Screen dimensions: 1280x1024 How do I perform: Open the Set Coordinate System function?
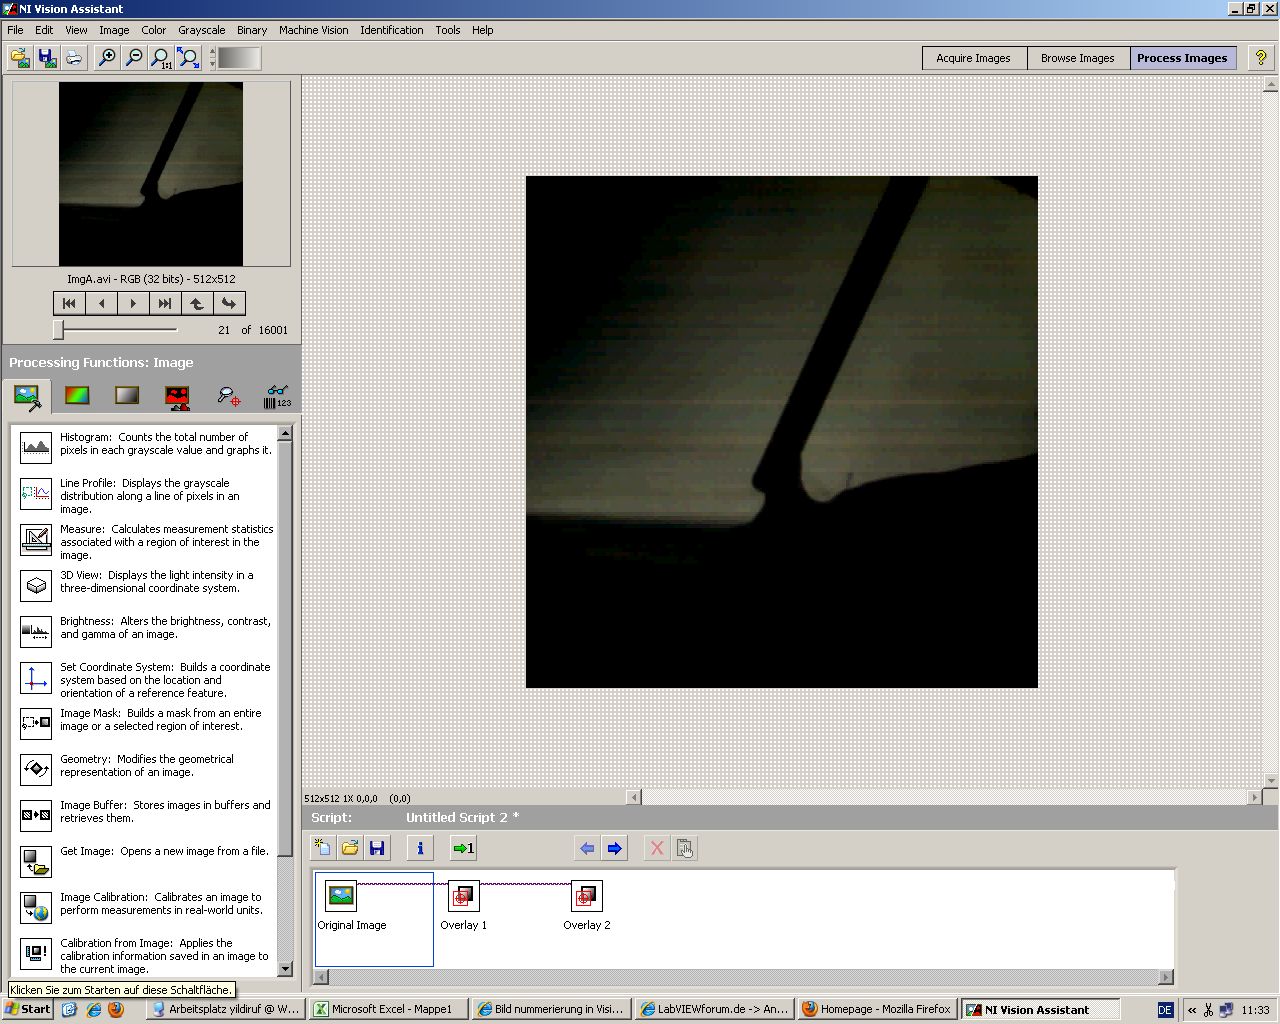(36, 678)
